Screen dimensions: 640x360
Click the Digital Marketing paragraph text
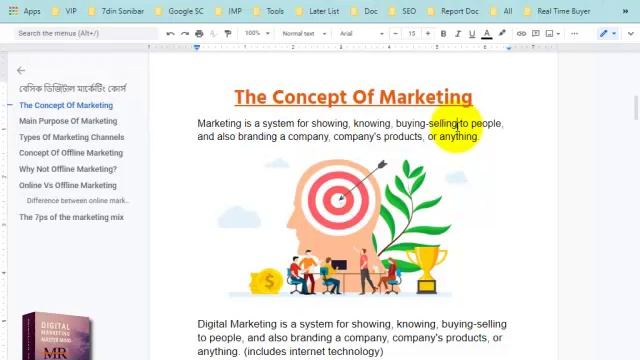coord(352,338)
